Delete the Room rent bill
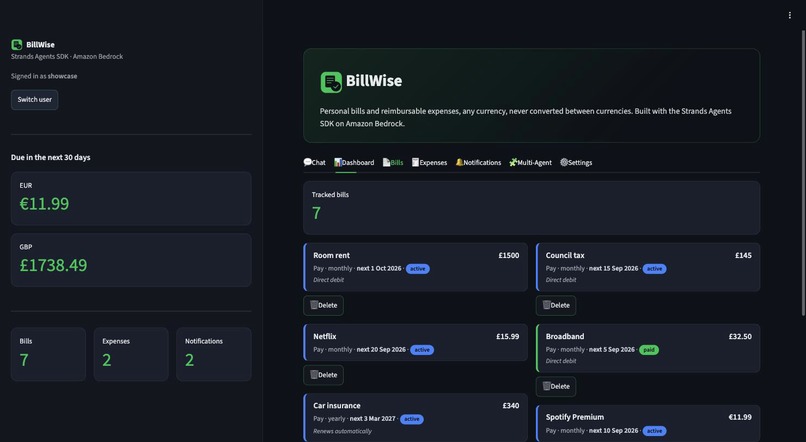 323,305
